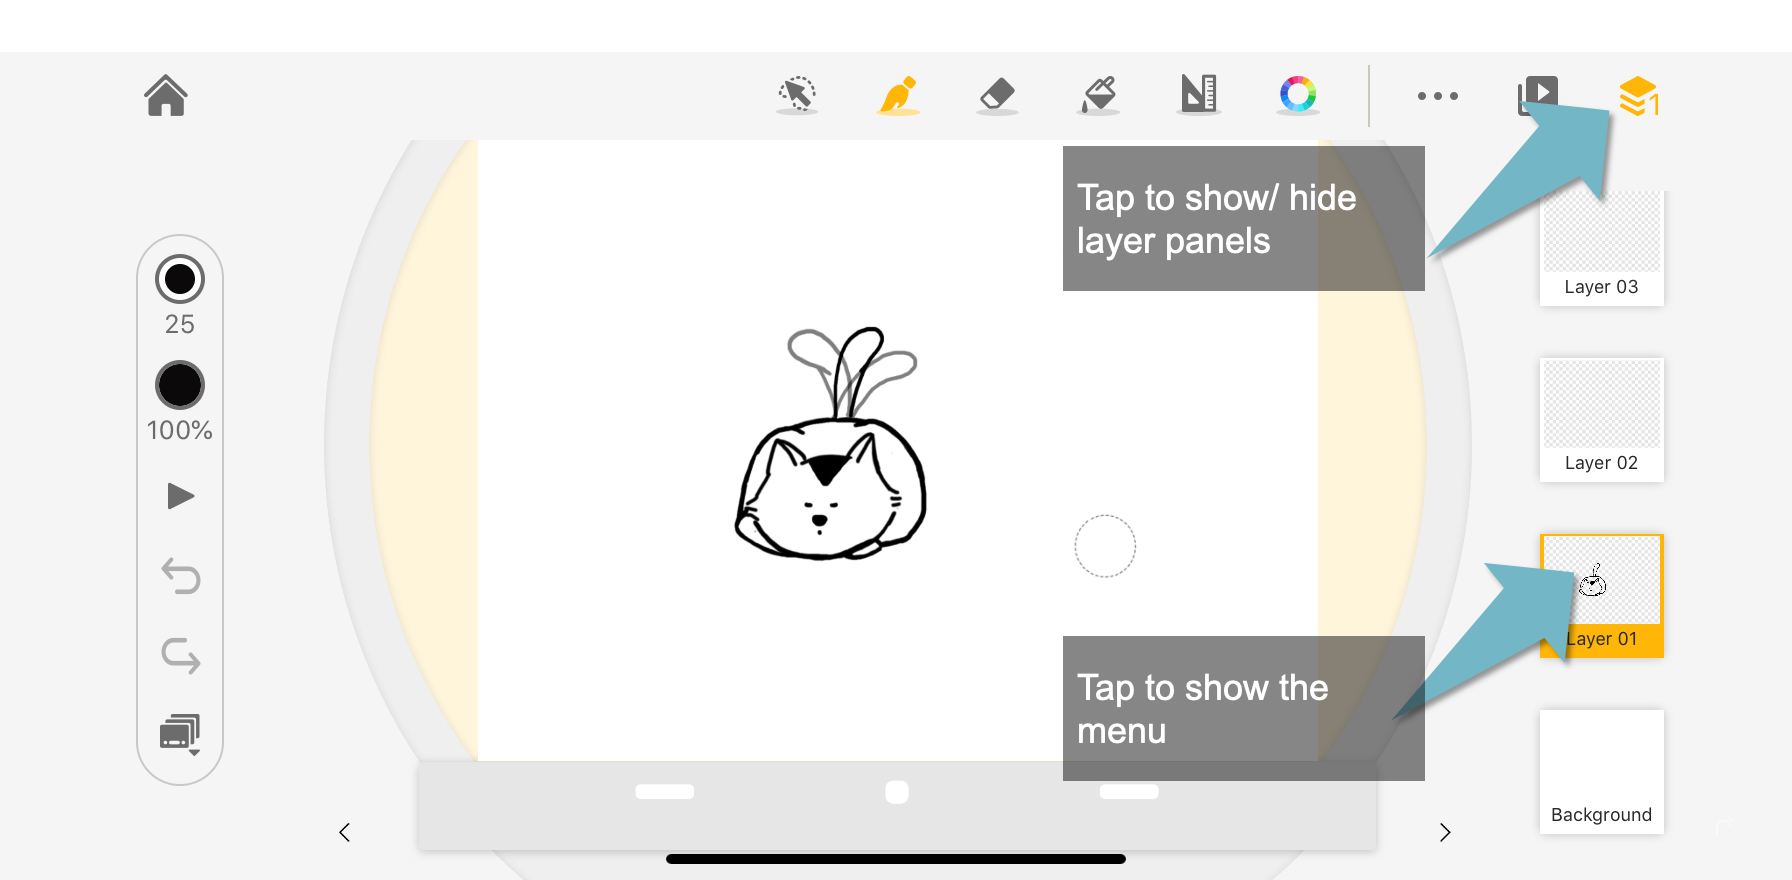Screen dimensions: 1792x880
Task: Select the Background layer
Action: [1602, 772]
